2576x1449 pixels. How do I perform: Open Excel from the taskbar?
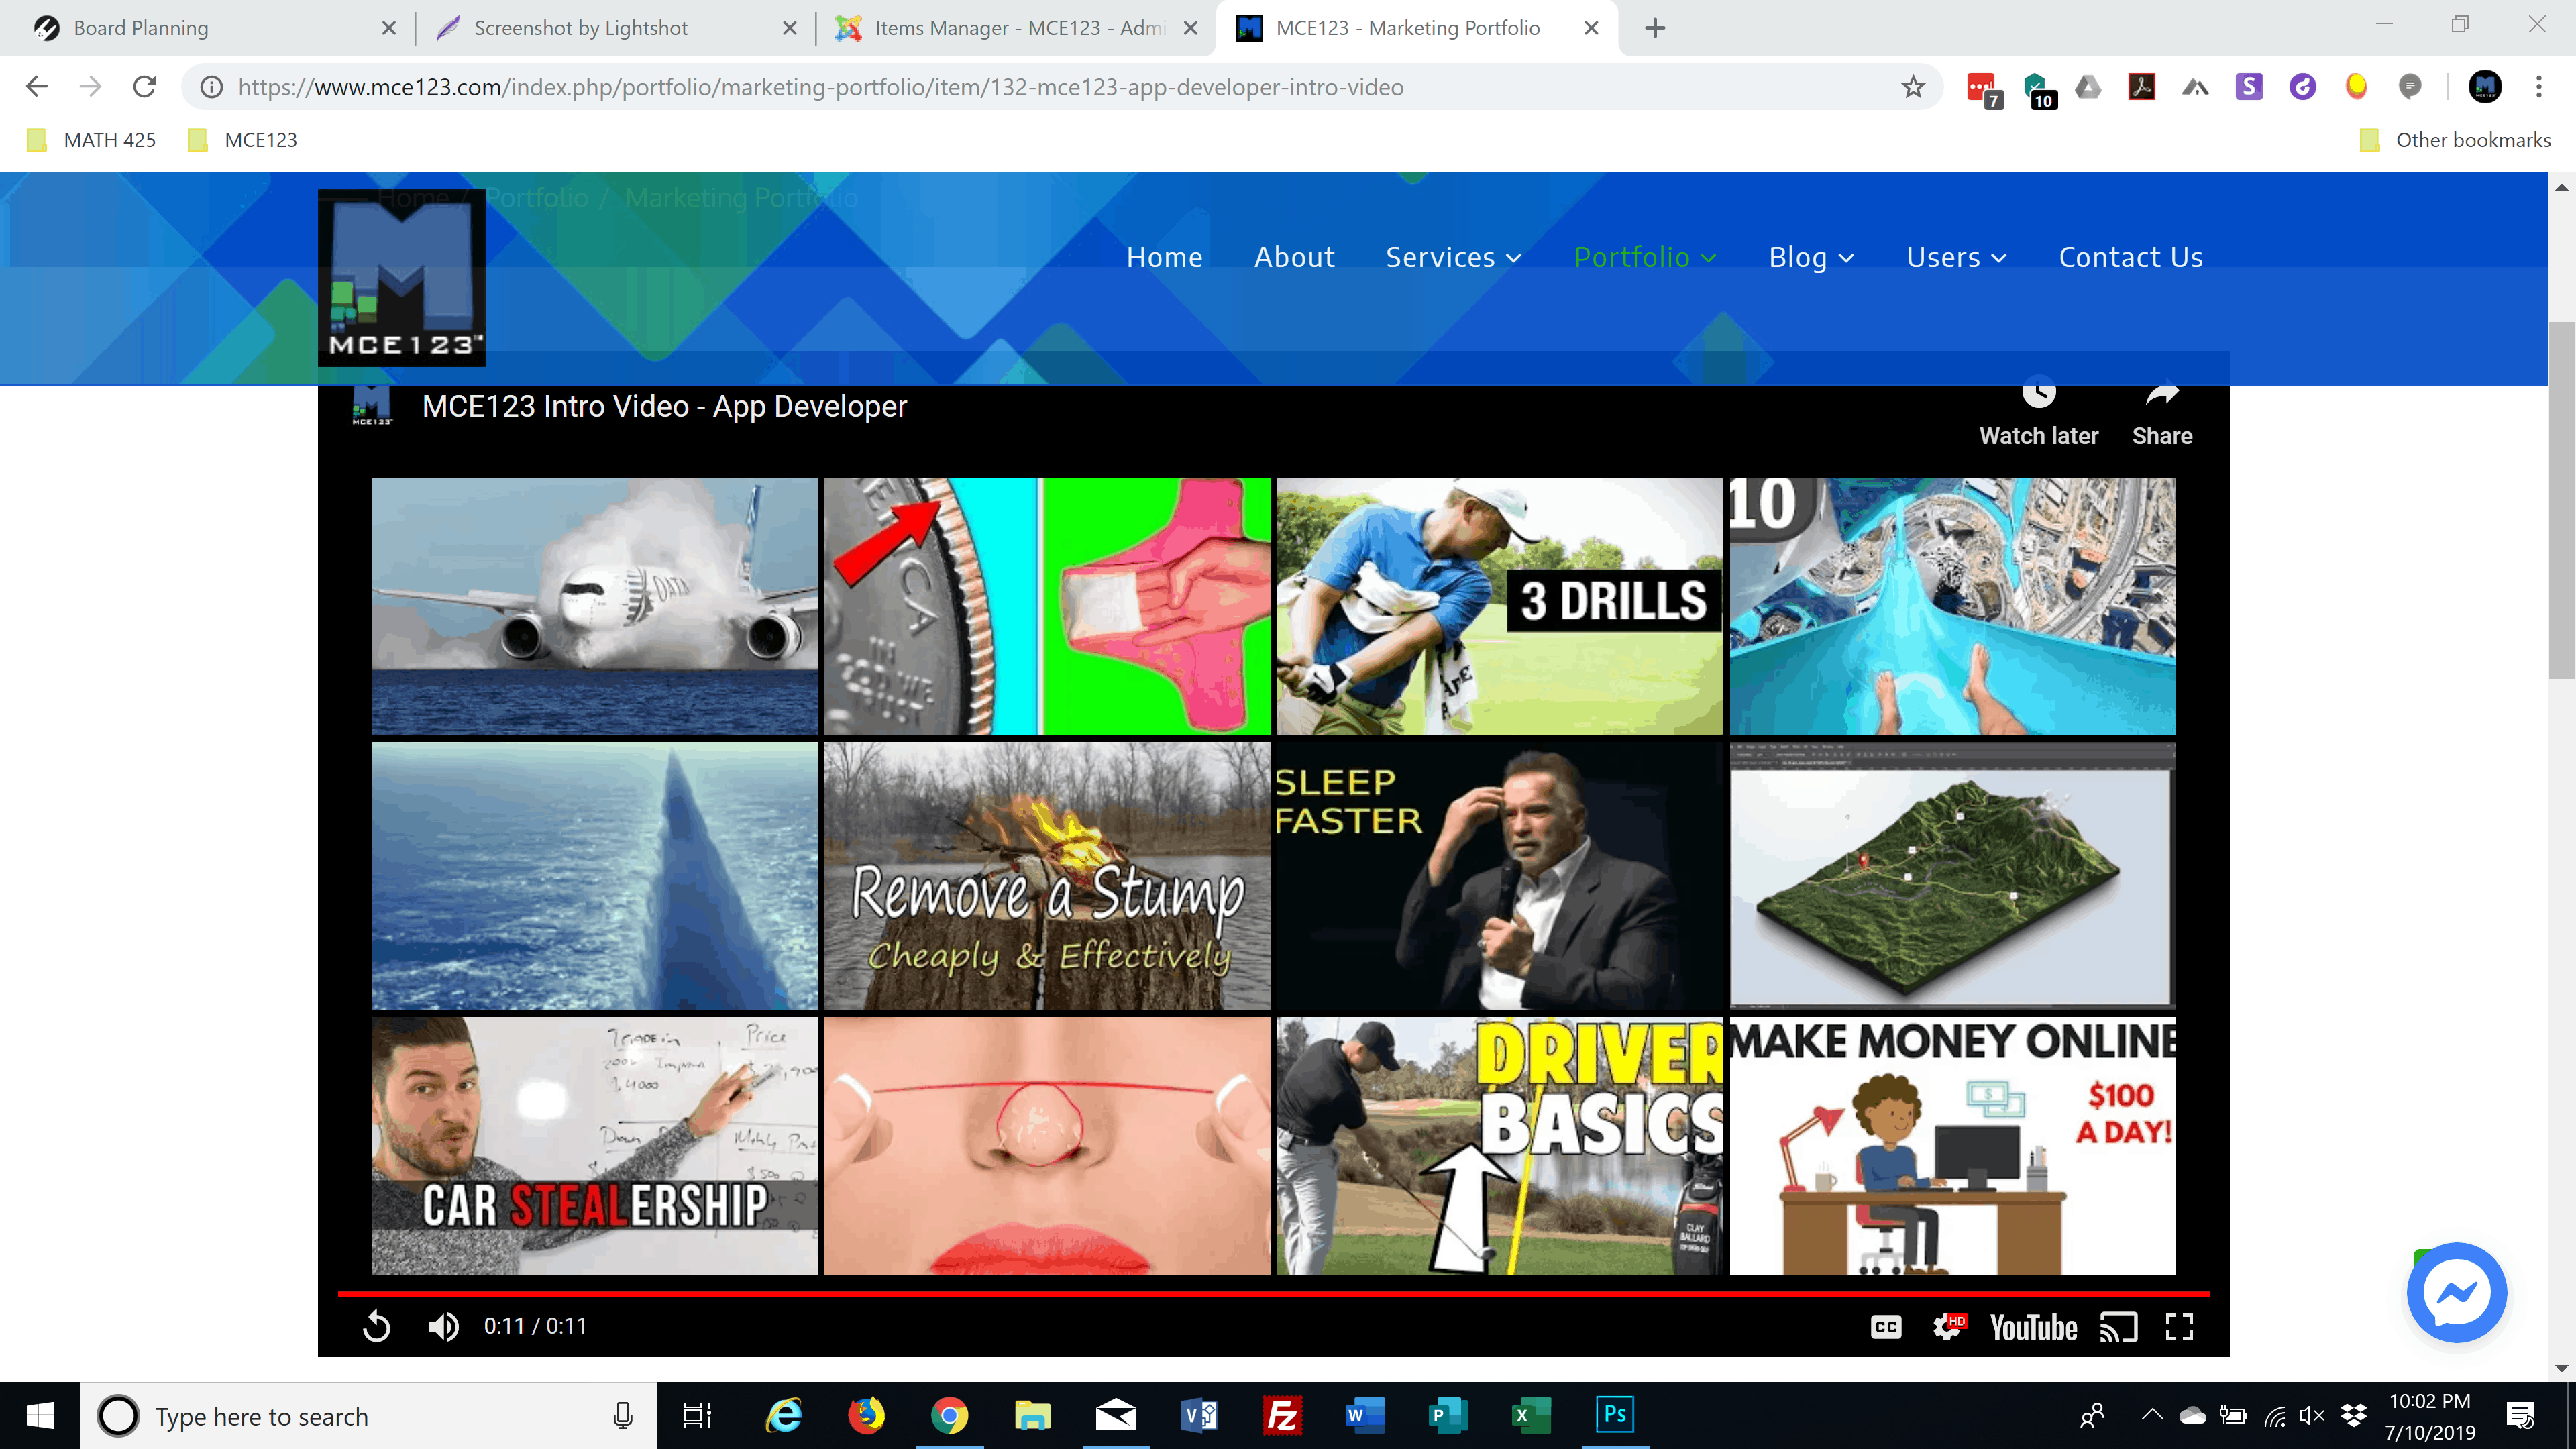coord(1531,1415)
